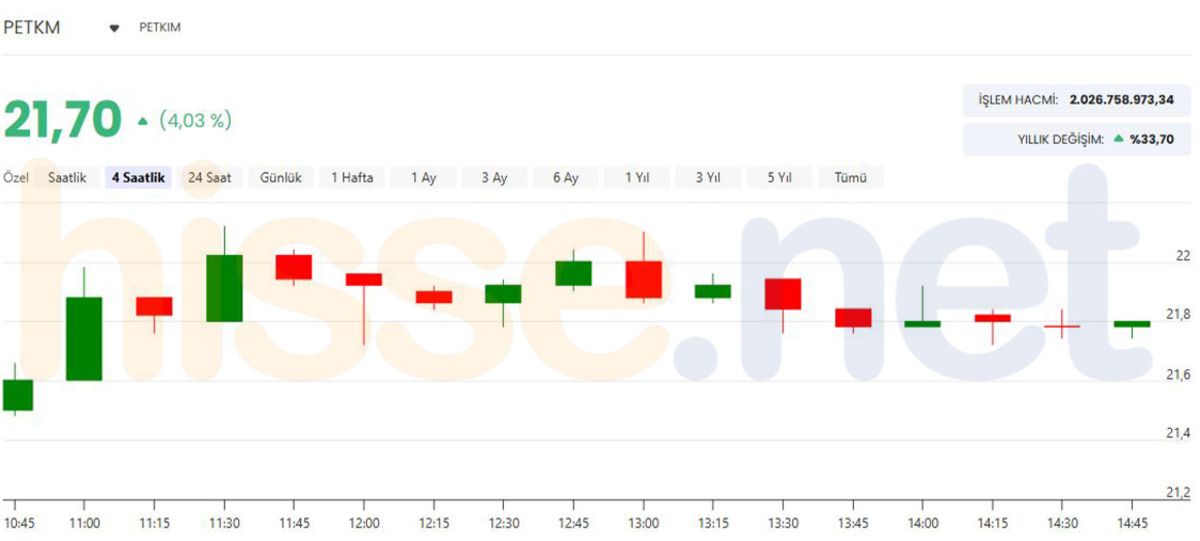
Task: Switch chart to 24 Saat range
Action: [x=210, y=178]
